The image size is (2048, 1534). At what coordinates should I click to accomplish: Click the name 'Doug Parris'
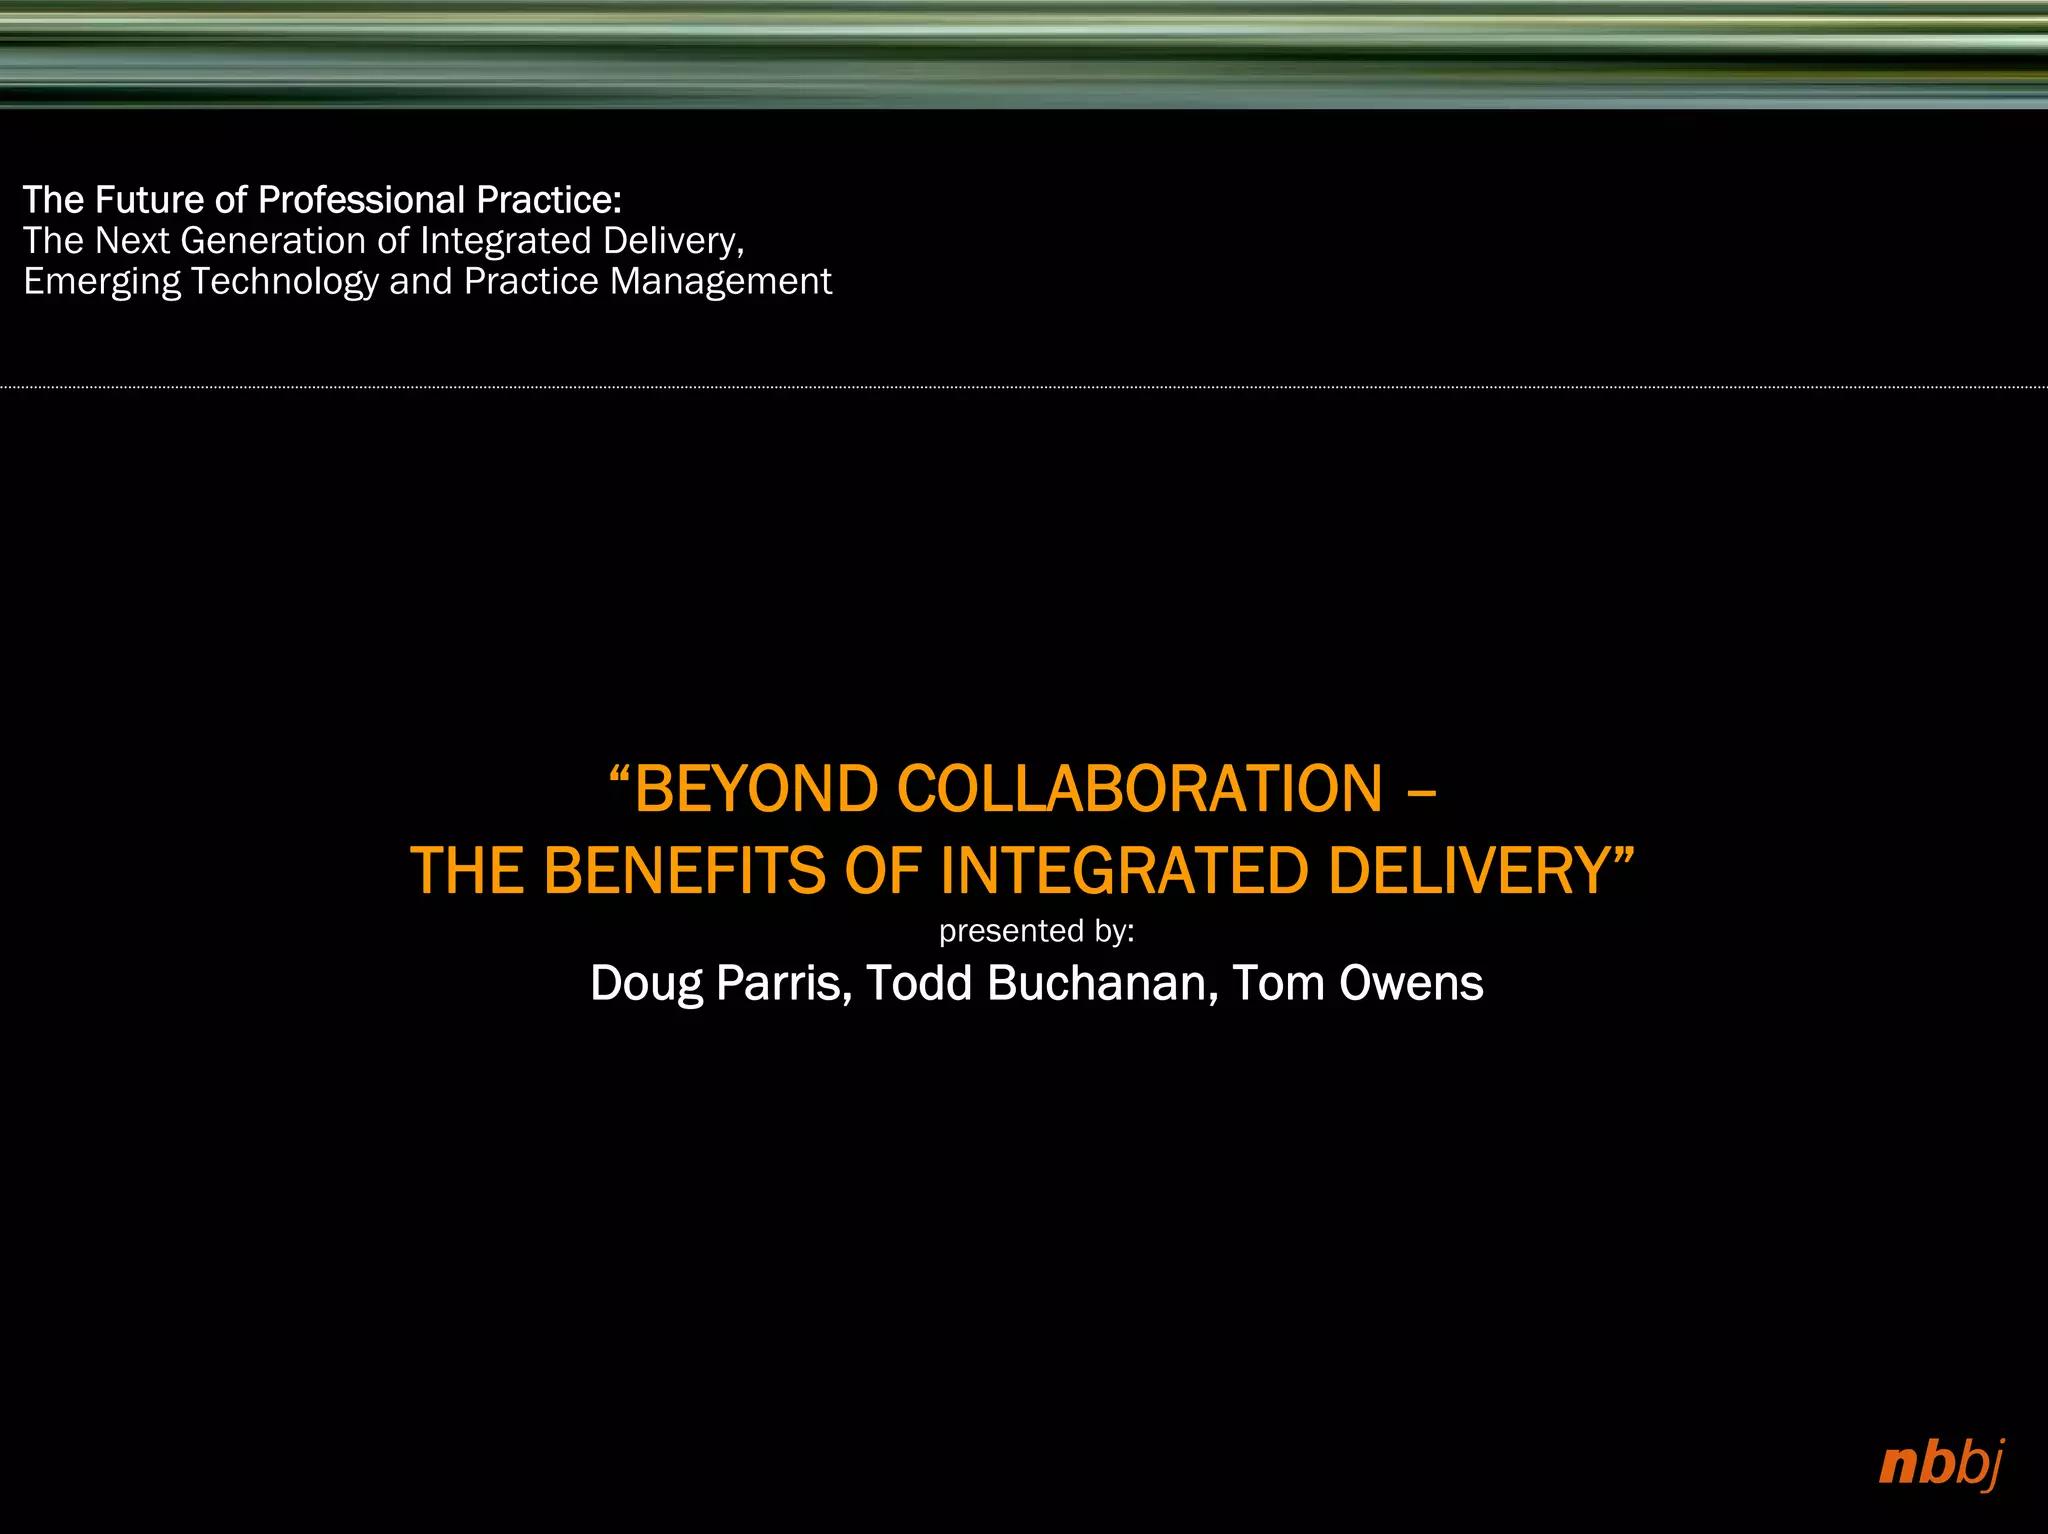[720, 983]
